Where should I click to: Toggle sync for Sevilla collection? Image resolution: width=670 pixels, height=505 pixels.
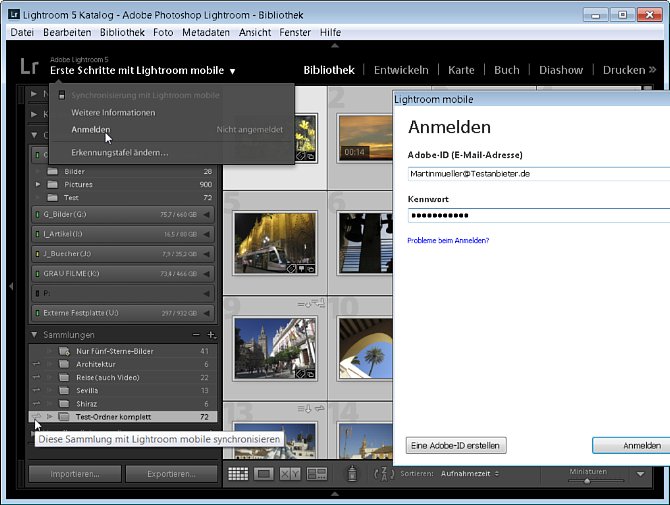[x=35, y=390]
